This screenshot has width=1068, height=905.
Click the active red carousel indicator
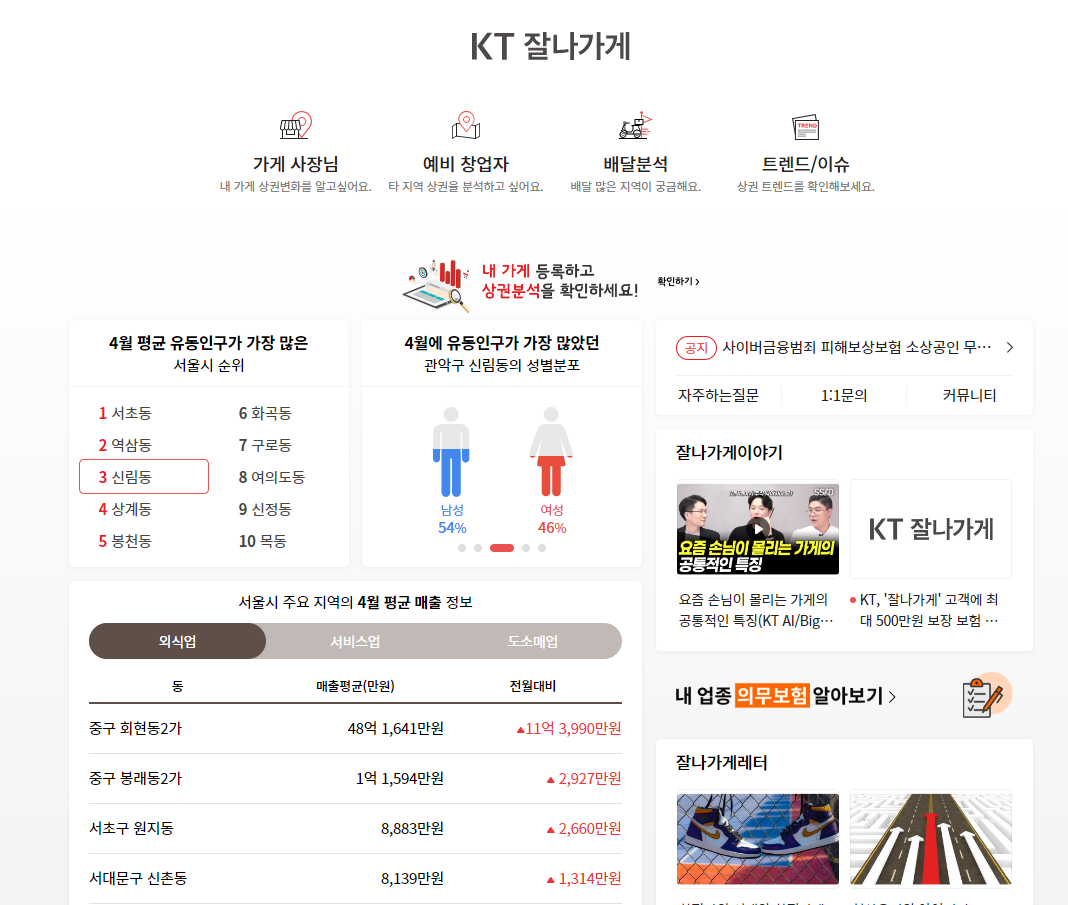502,548
